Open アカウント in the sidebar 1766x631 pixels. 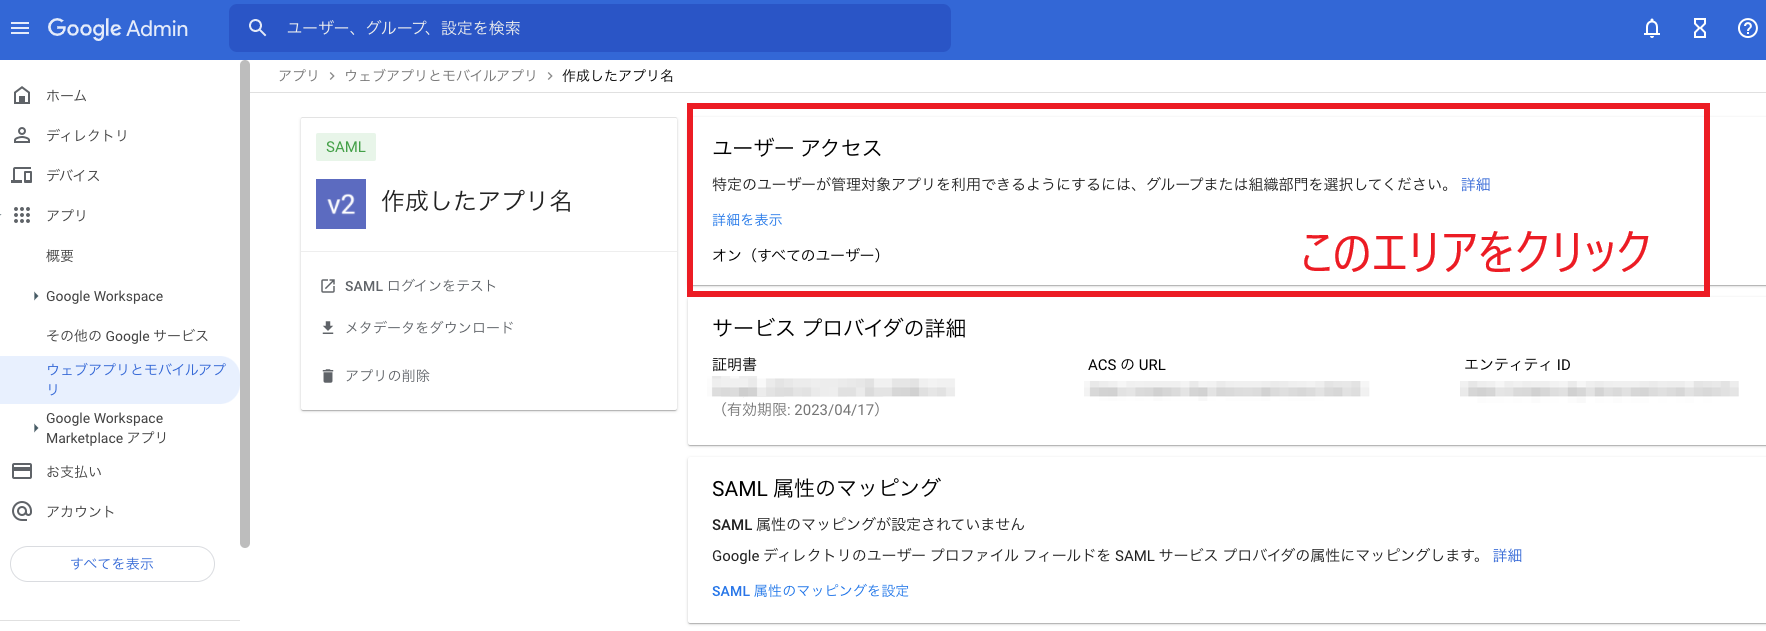[80, 511]
